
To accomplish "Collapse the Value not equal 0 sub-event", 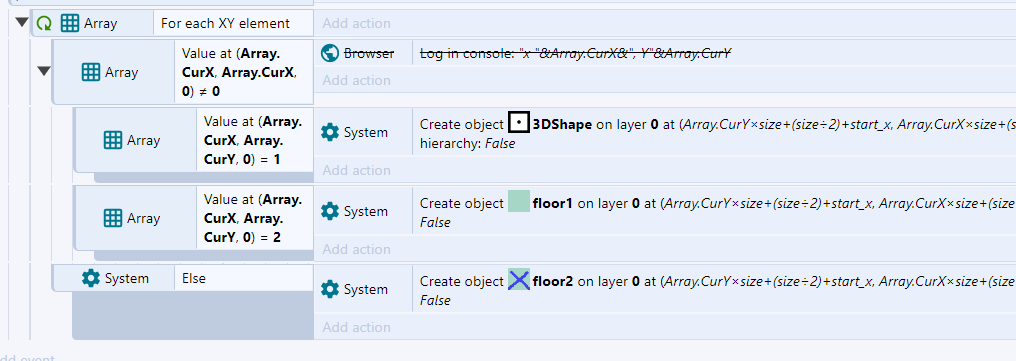I will [43, 71].
